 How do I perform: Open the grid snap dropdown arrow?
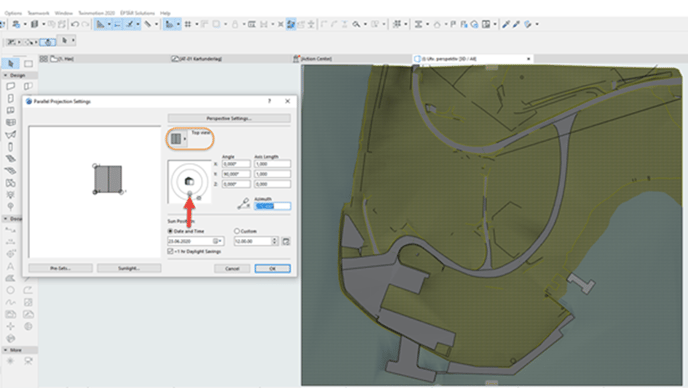[196, 24]
